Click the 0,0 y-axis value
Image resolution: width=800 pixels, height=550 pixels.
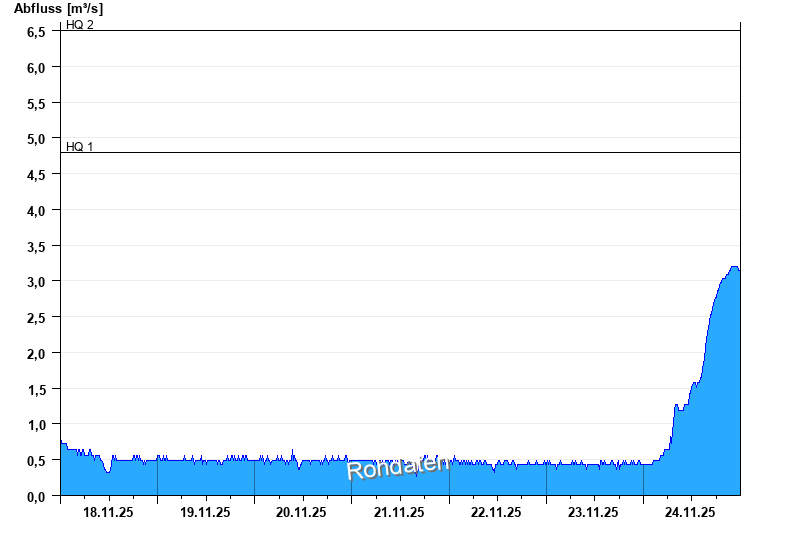36,496
